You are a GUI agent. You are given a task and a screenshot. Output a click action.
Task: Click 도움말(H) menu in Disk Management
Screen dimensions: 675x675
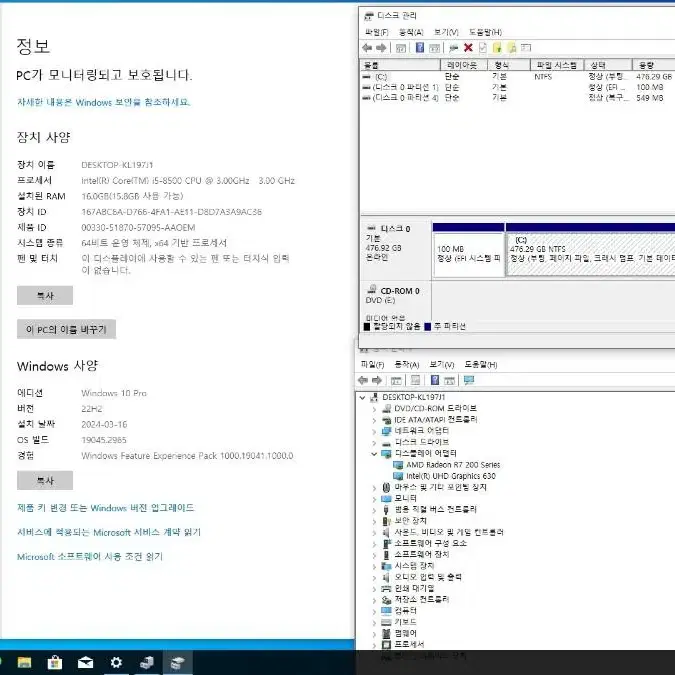coord(485,32)
